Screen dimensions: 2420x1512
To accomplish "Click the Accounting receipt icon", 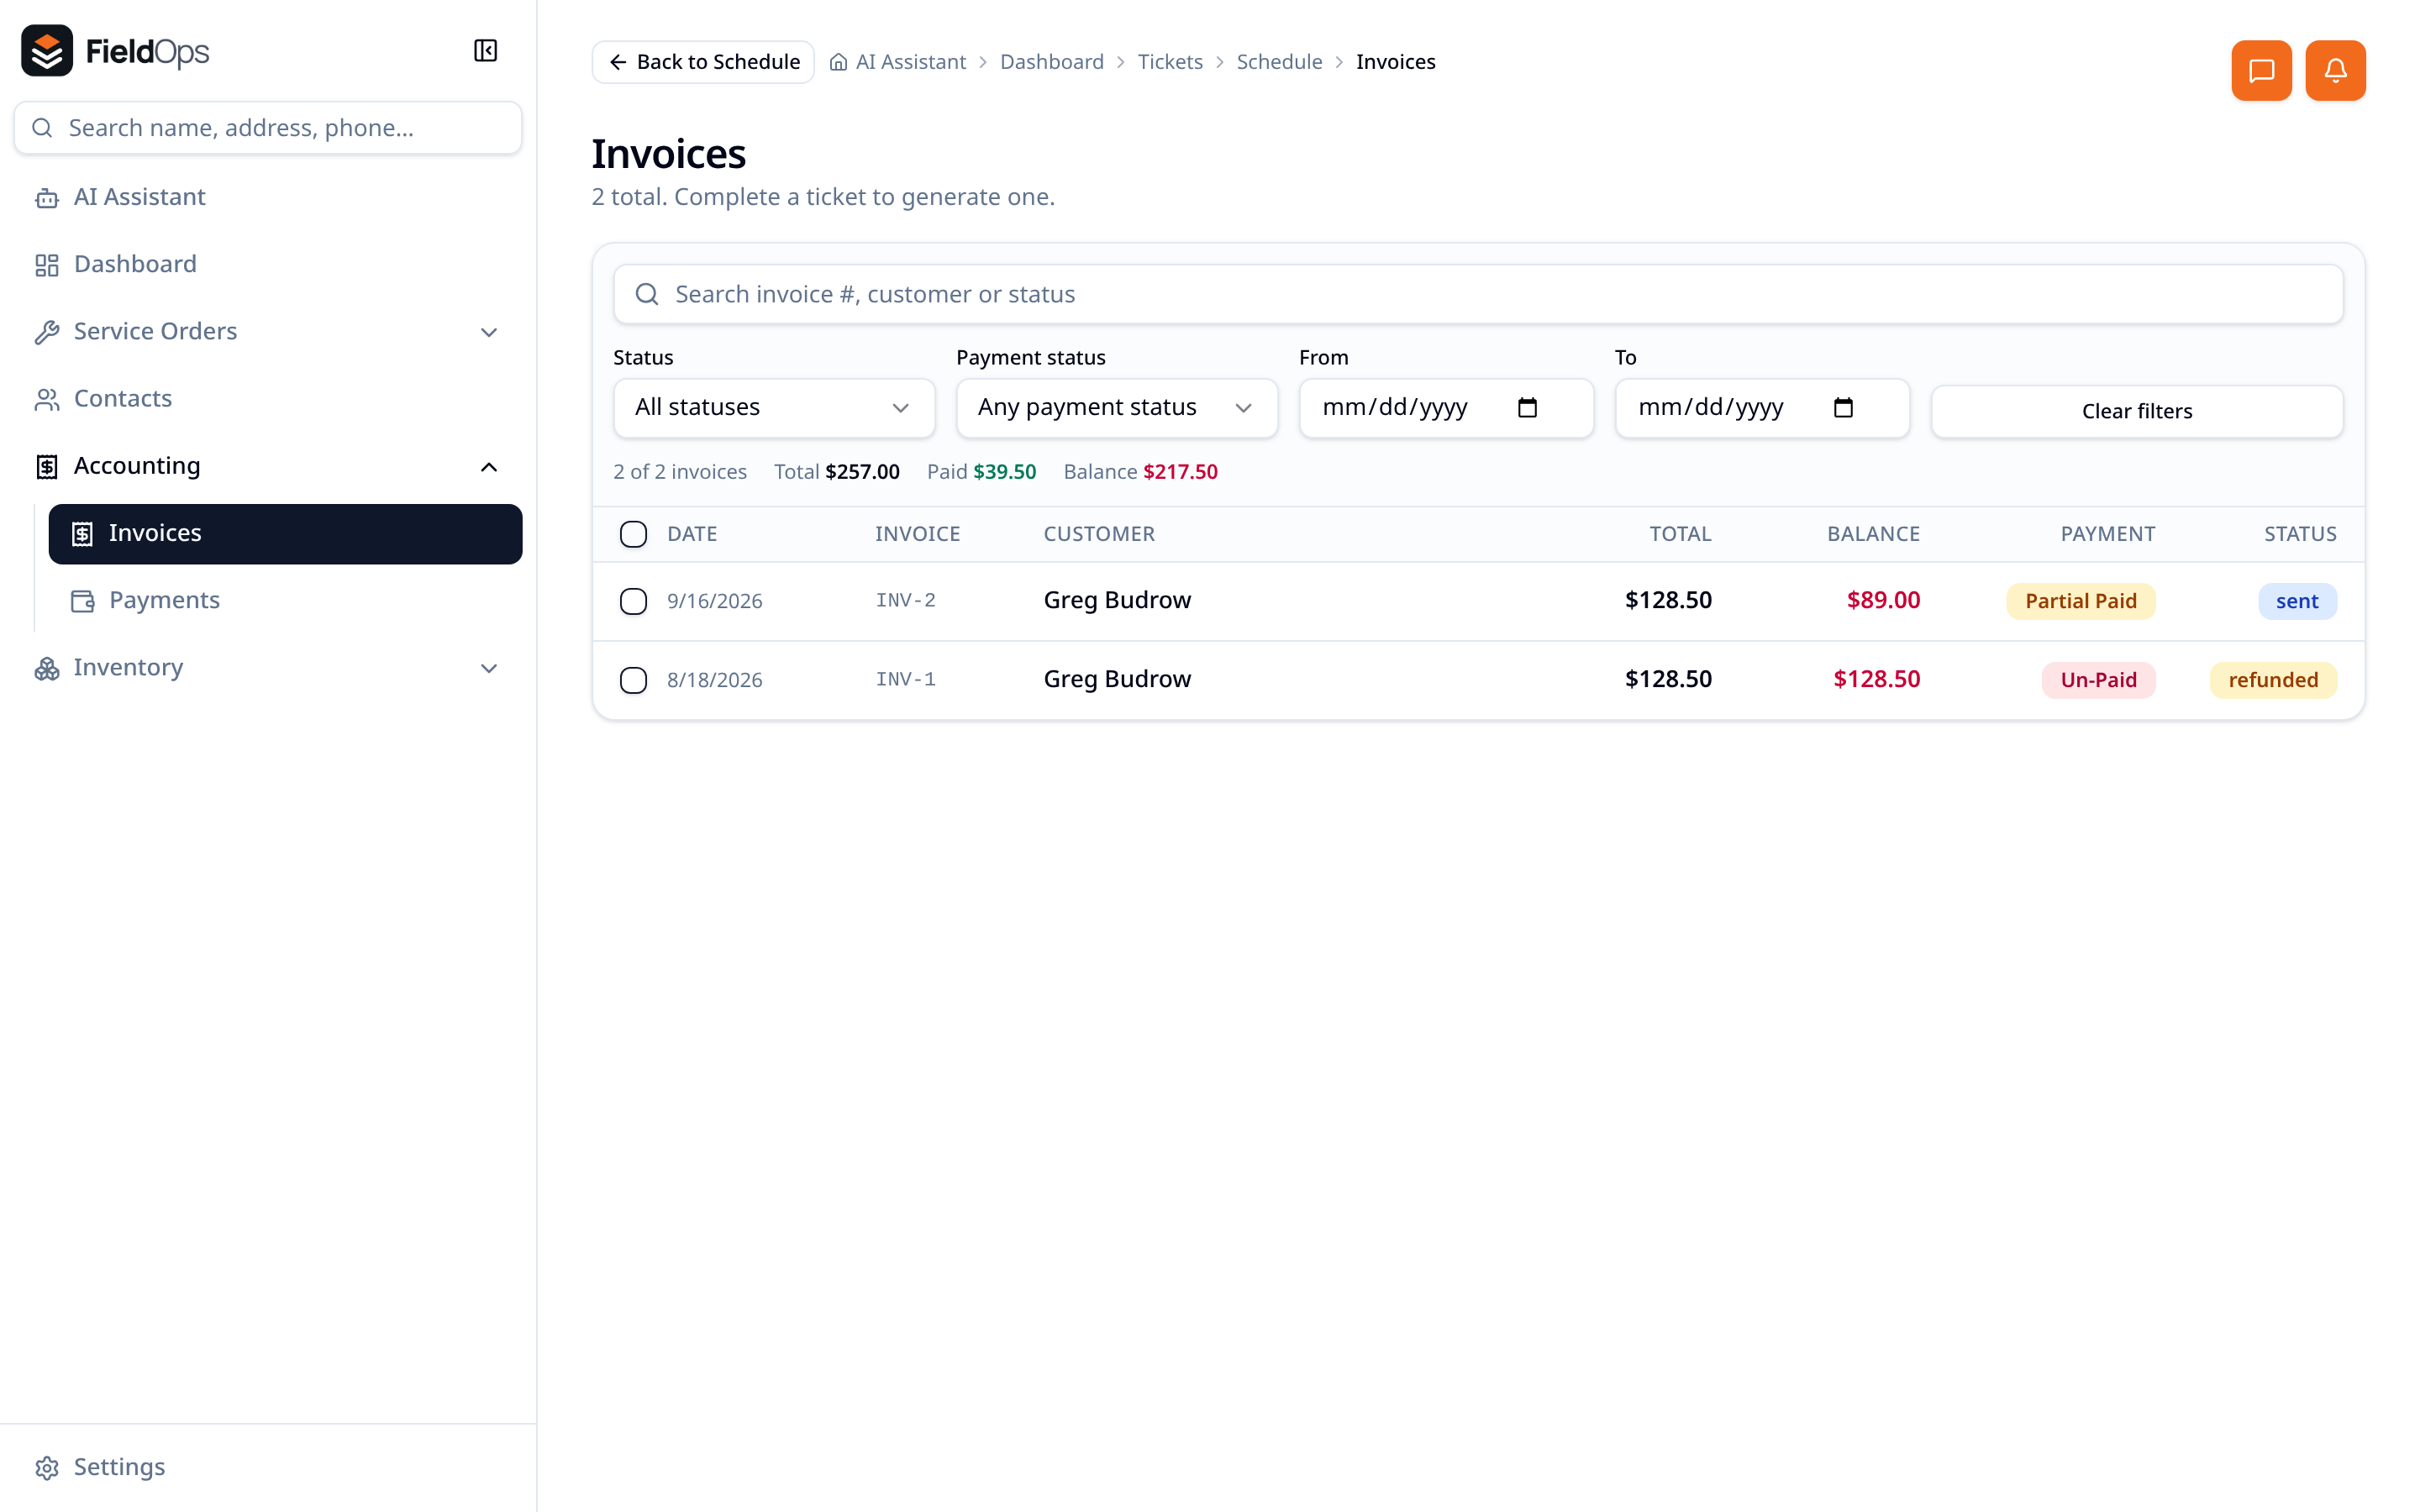I will click(47, 467).
